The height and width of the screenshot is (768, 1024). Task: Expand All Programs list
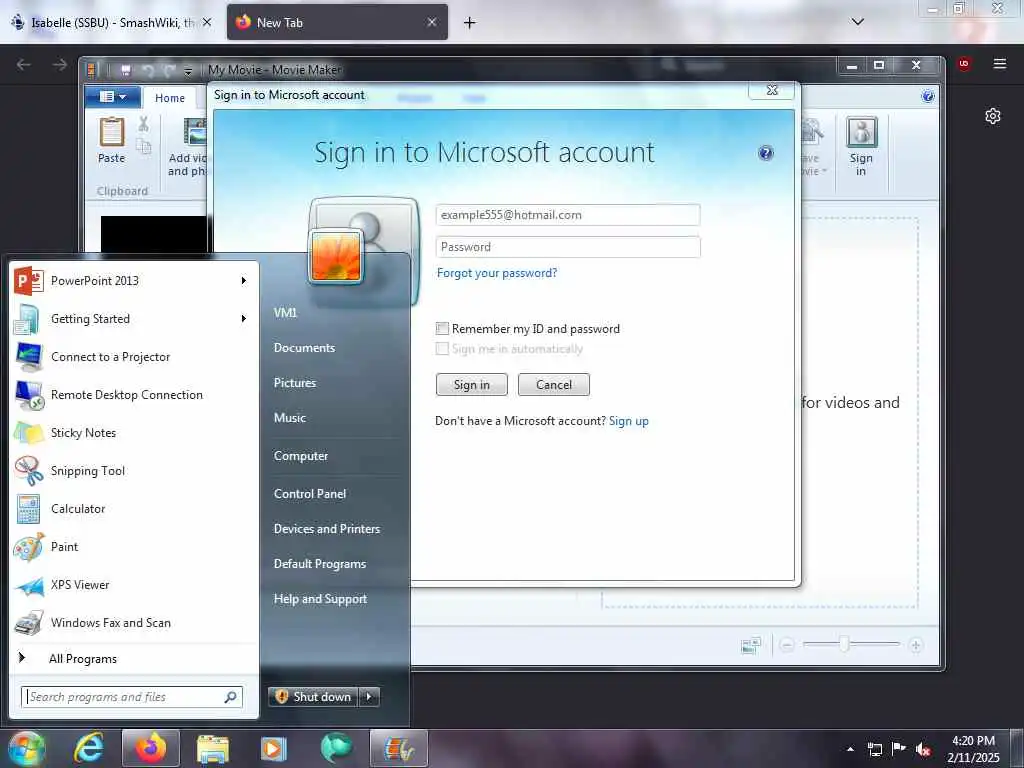[x=82, y=659]
